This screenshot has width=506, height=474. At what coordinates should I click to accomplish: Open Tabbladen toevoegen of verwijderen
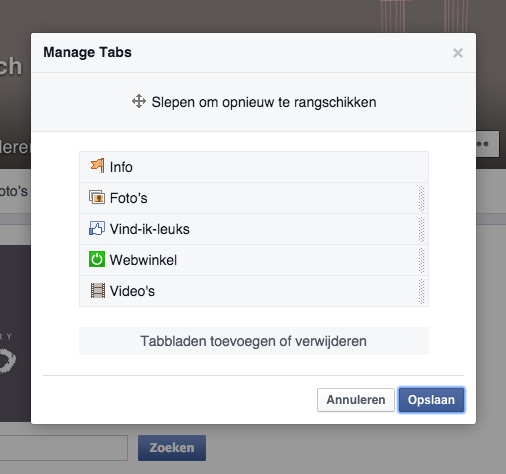[254, 341]
